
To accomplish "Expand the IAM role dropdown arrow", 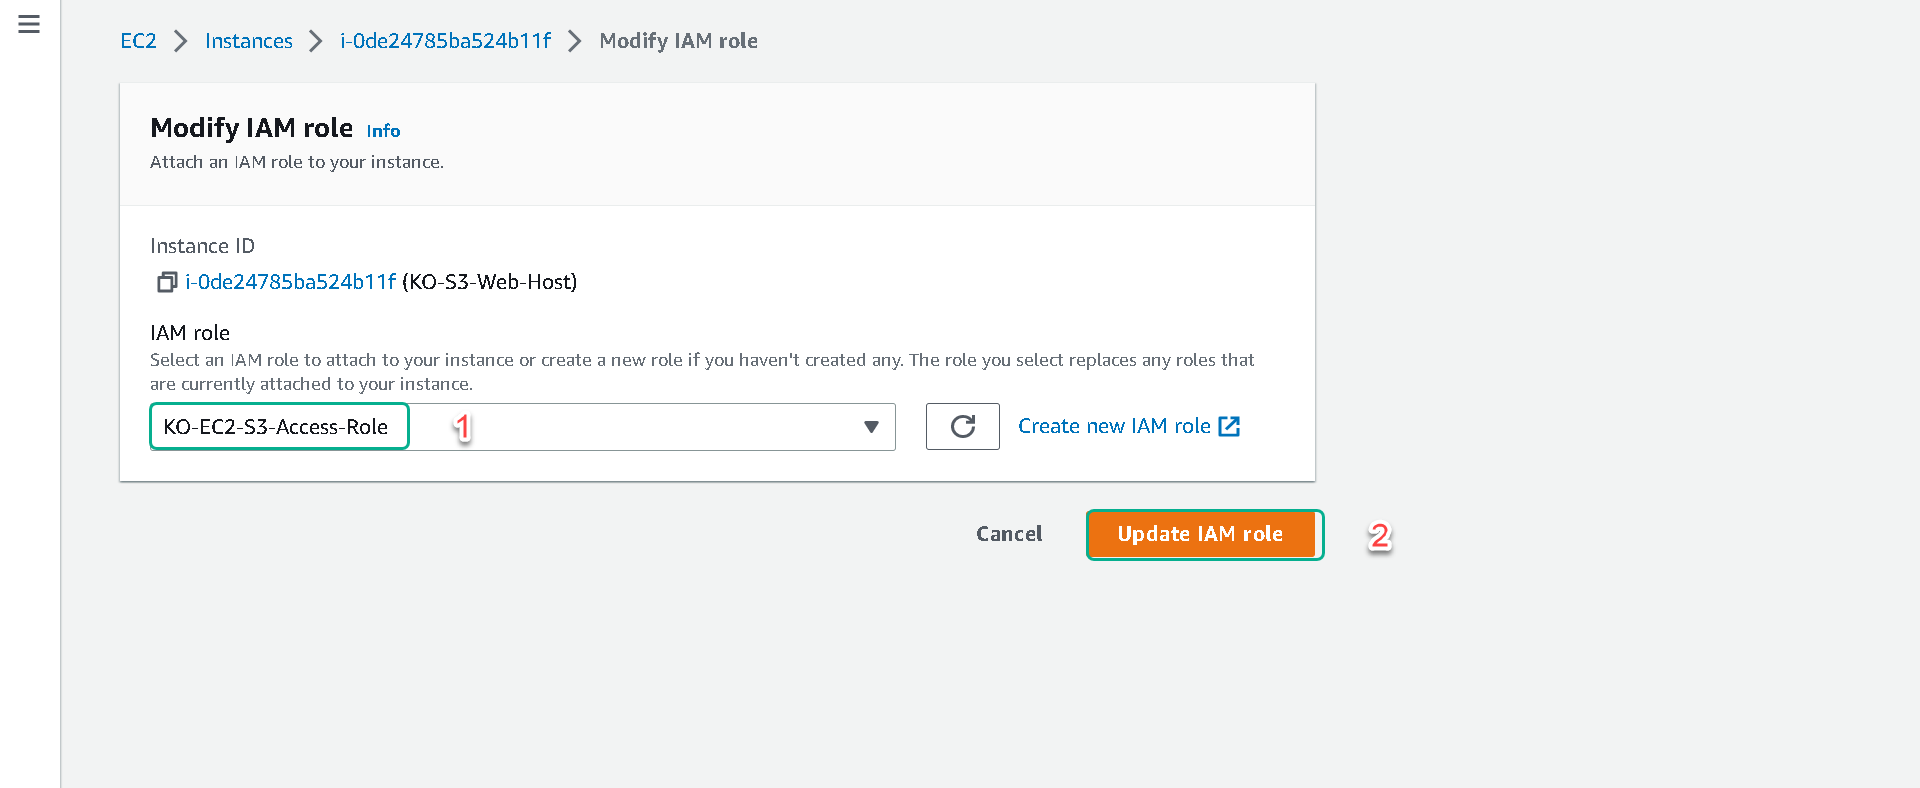I will click(871, 427).
